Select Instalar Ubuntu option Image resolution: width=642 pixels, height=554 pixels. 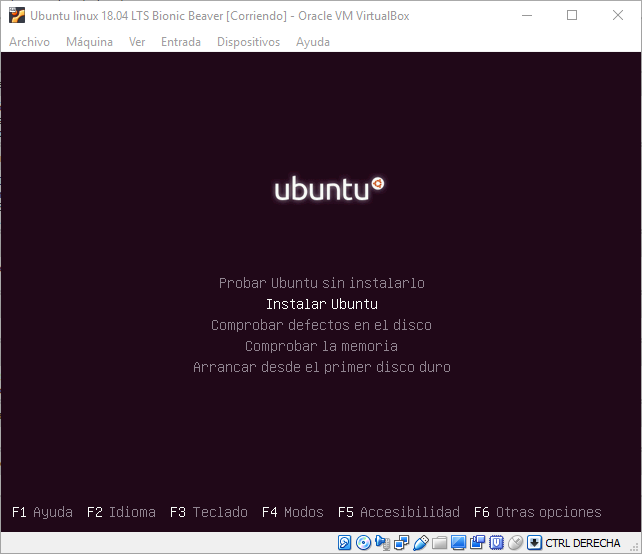[x=322, y=304]
